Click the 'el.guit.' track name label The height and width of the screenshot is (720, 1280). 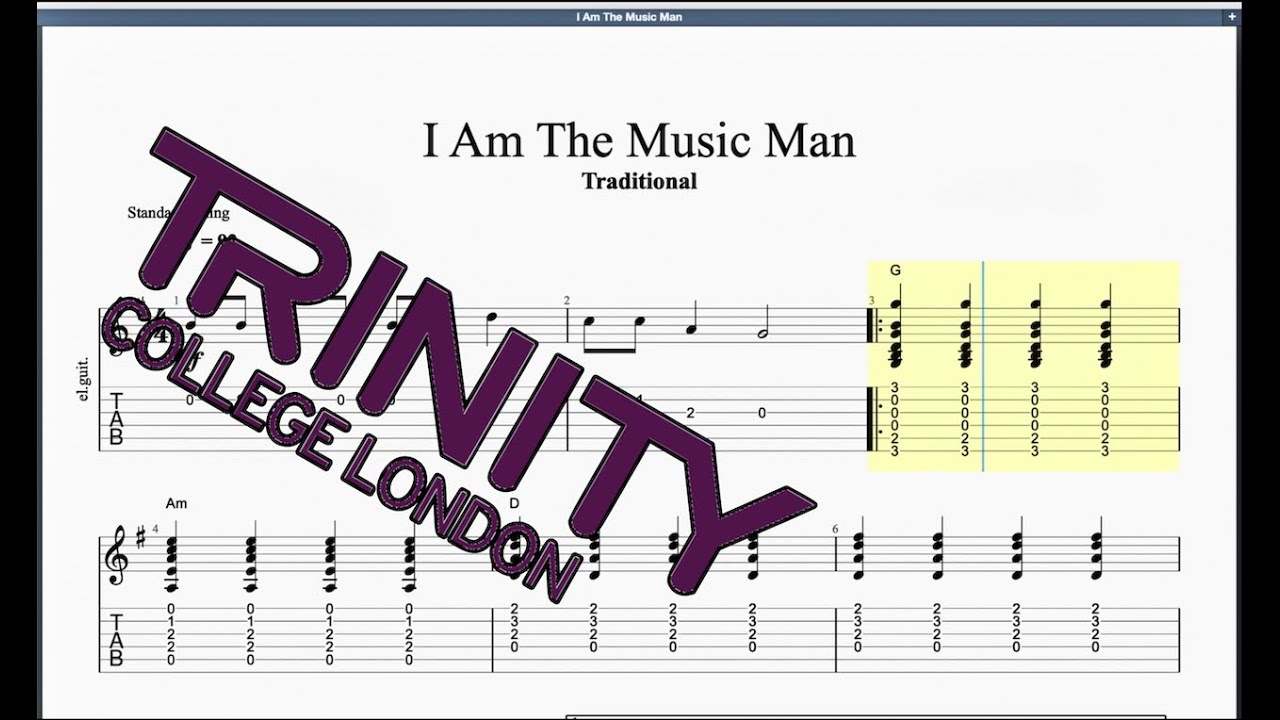click(82, 379)
